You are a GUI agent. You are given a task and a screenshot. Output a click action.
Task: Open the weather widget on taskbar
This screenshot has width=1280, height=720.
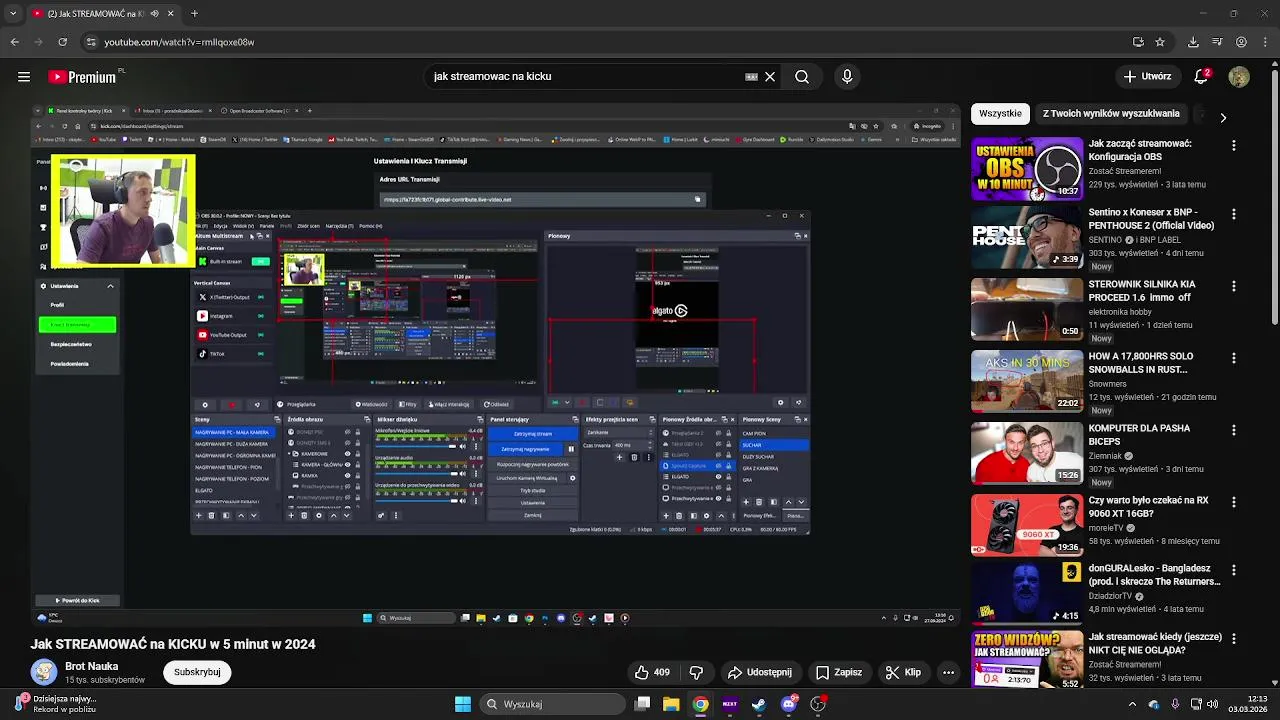[x=55, y=704]
